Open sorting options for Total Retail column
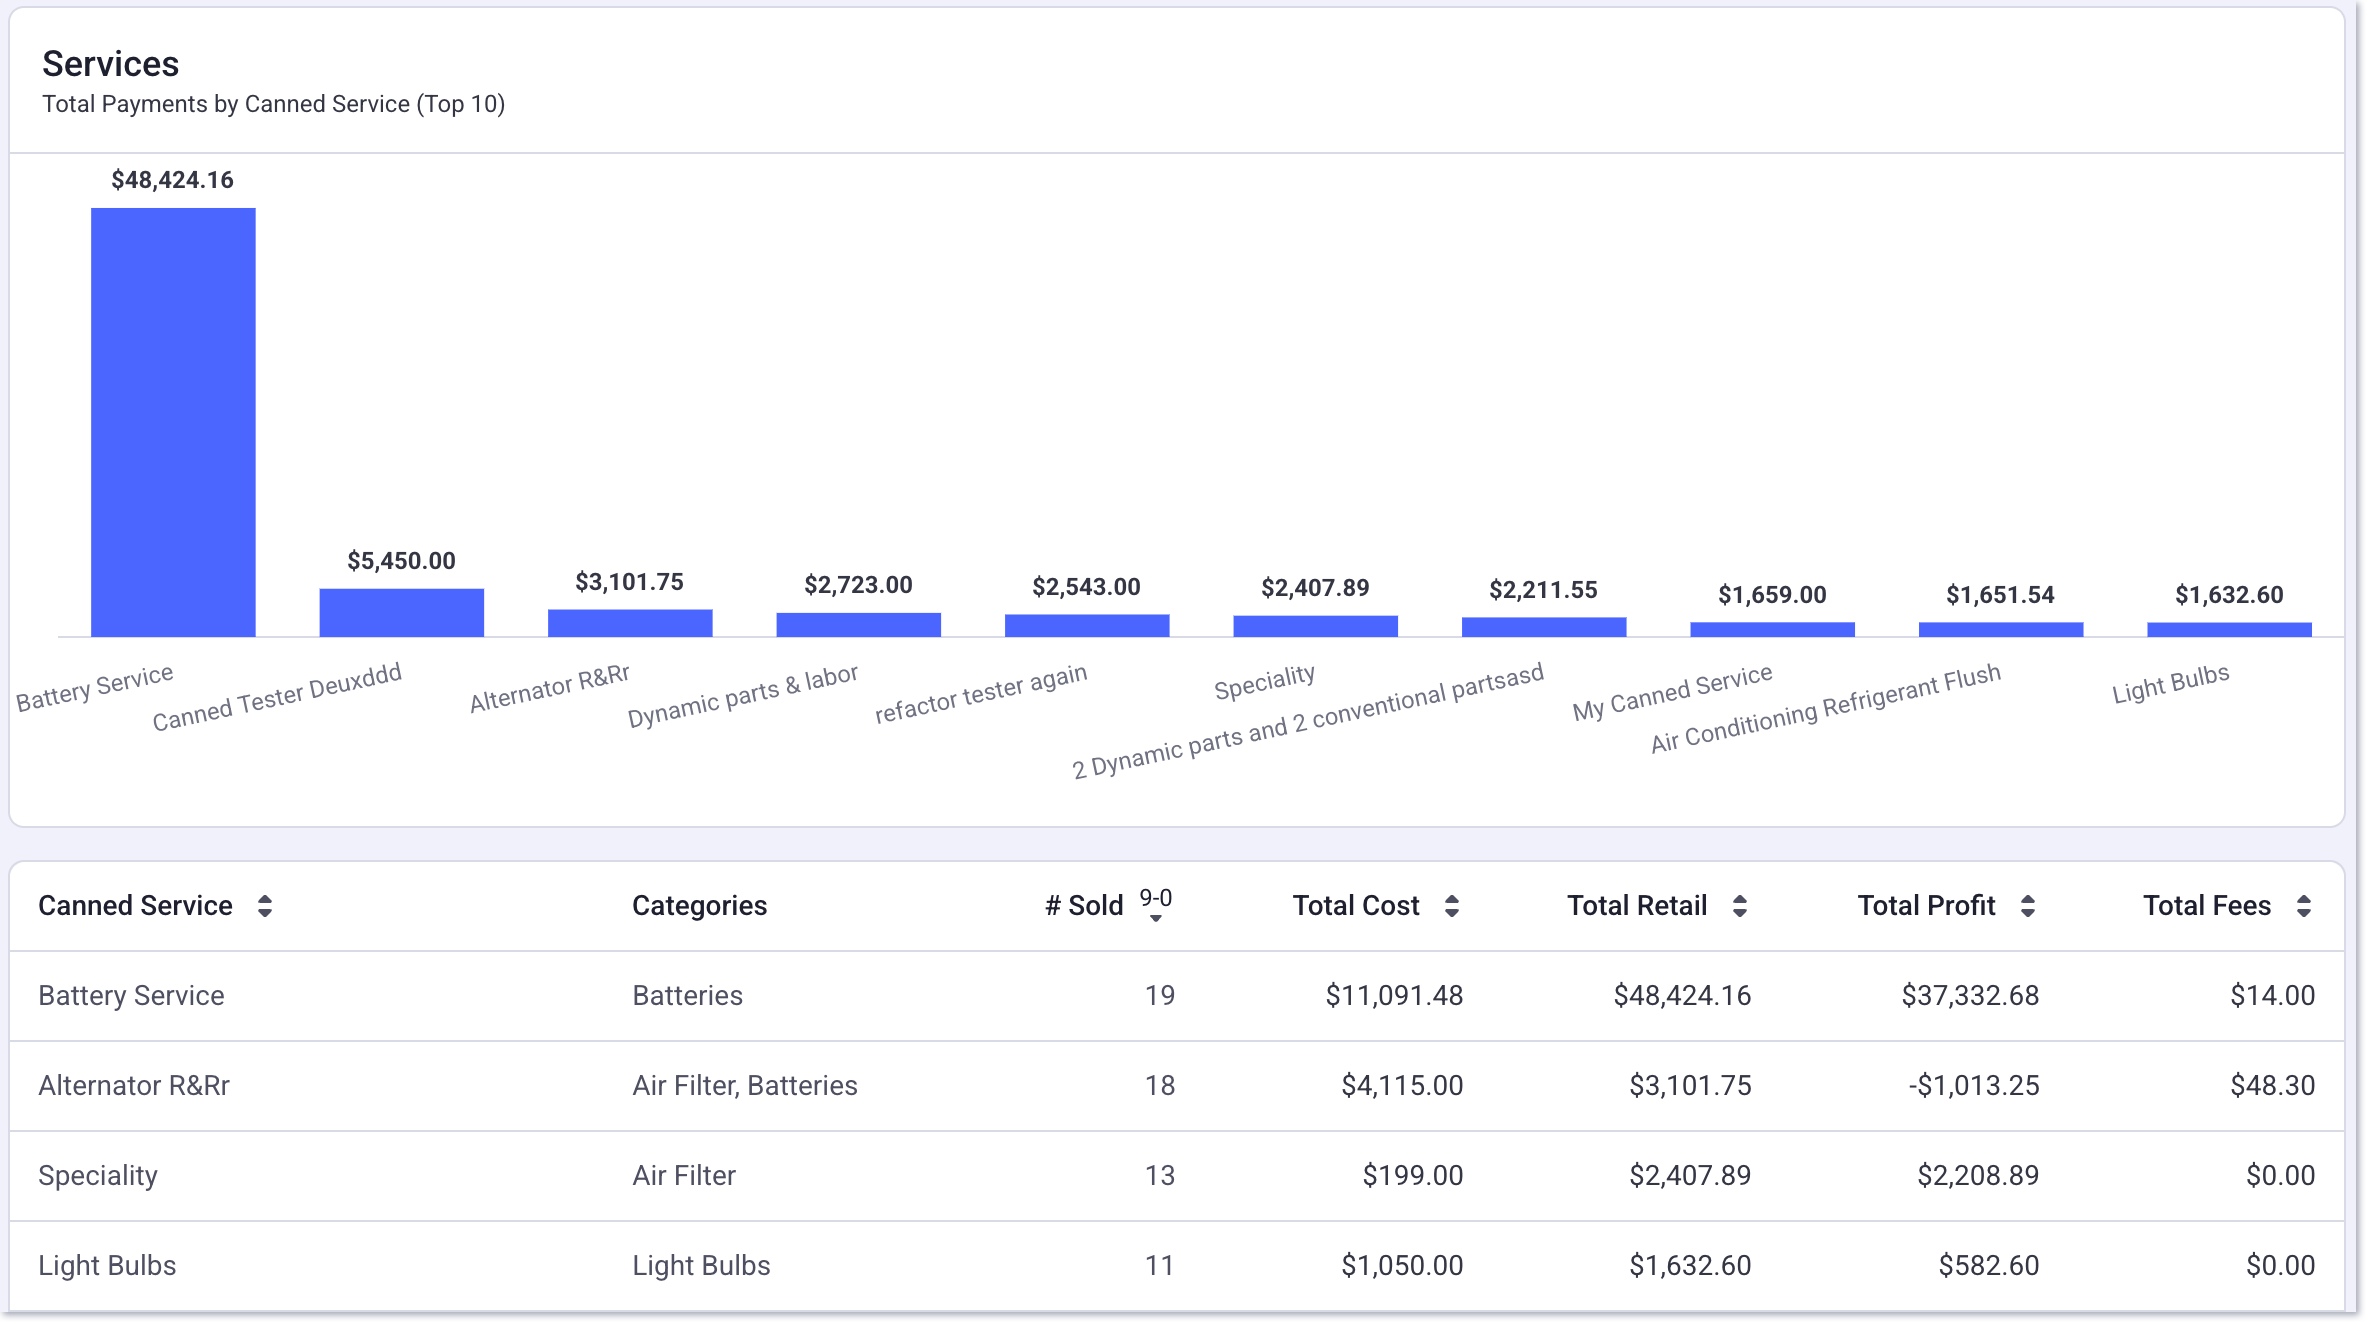 coord(1741,905)
